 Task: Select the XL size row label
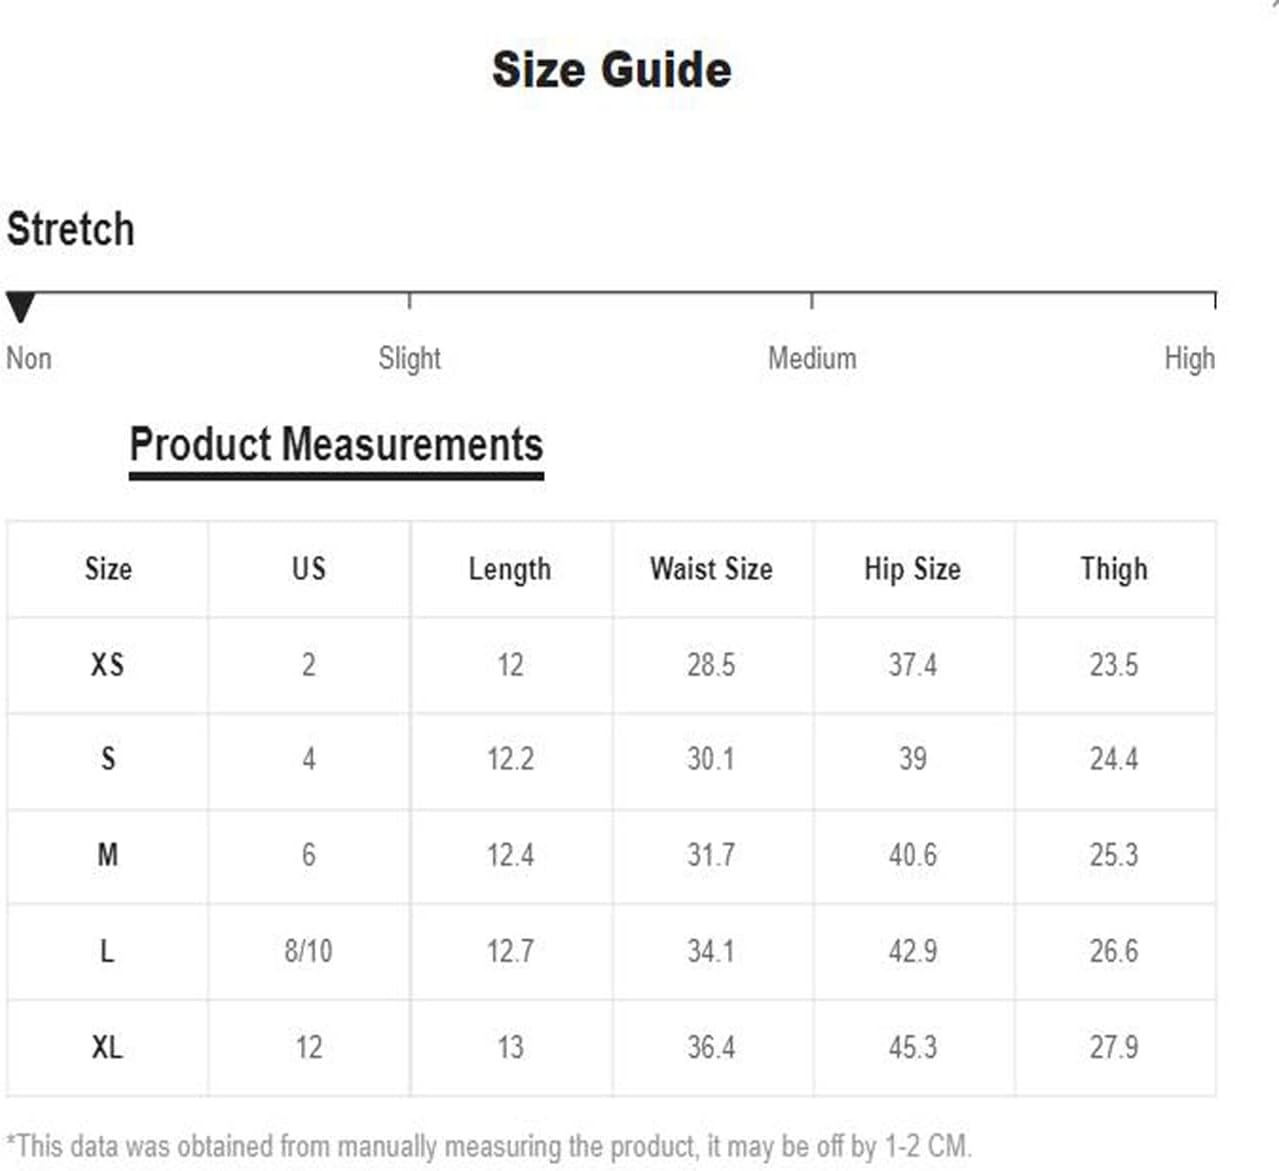[x=107, y=1047]
